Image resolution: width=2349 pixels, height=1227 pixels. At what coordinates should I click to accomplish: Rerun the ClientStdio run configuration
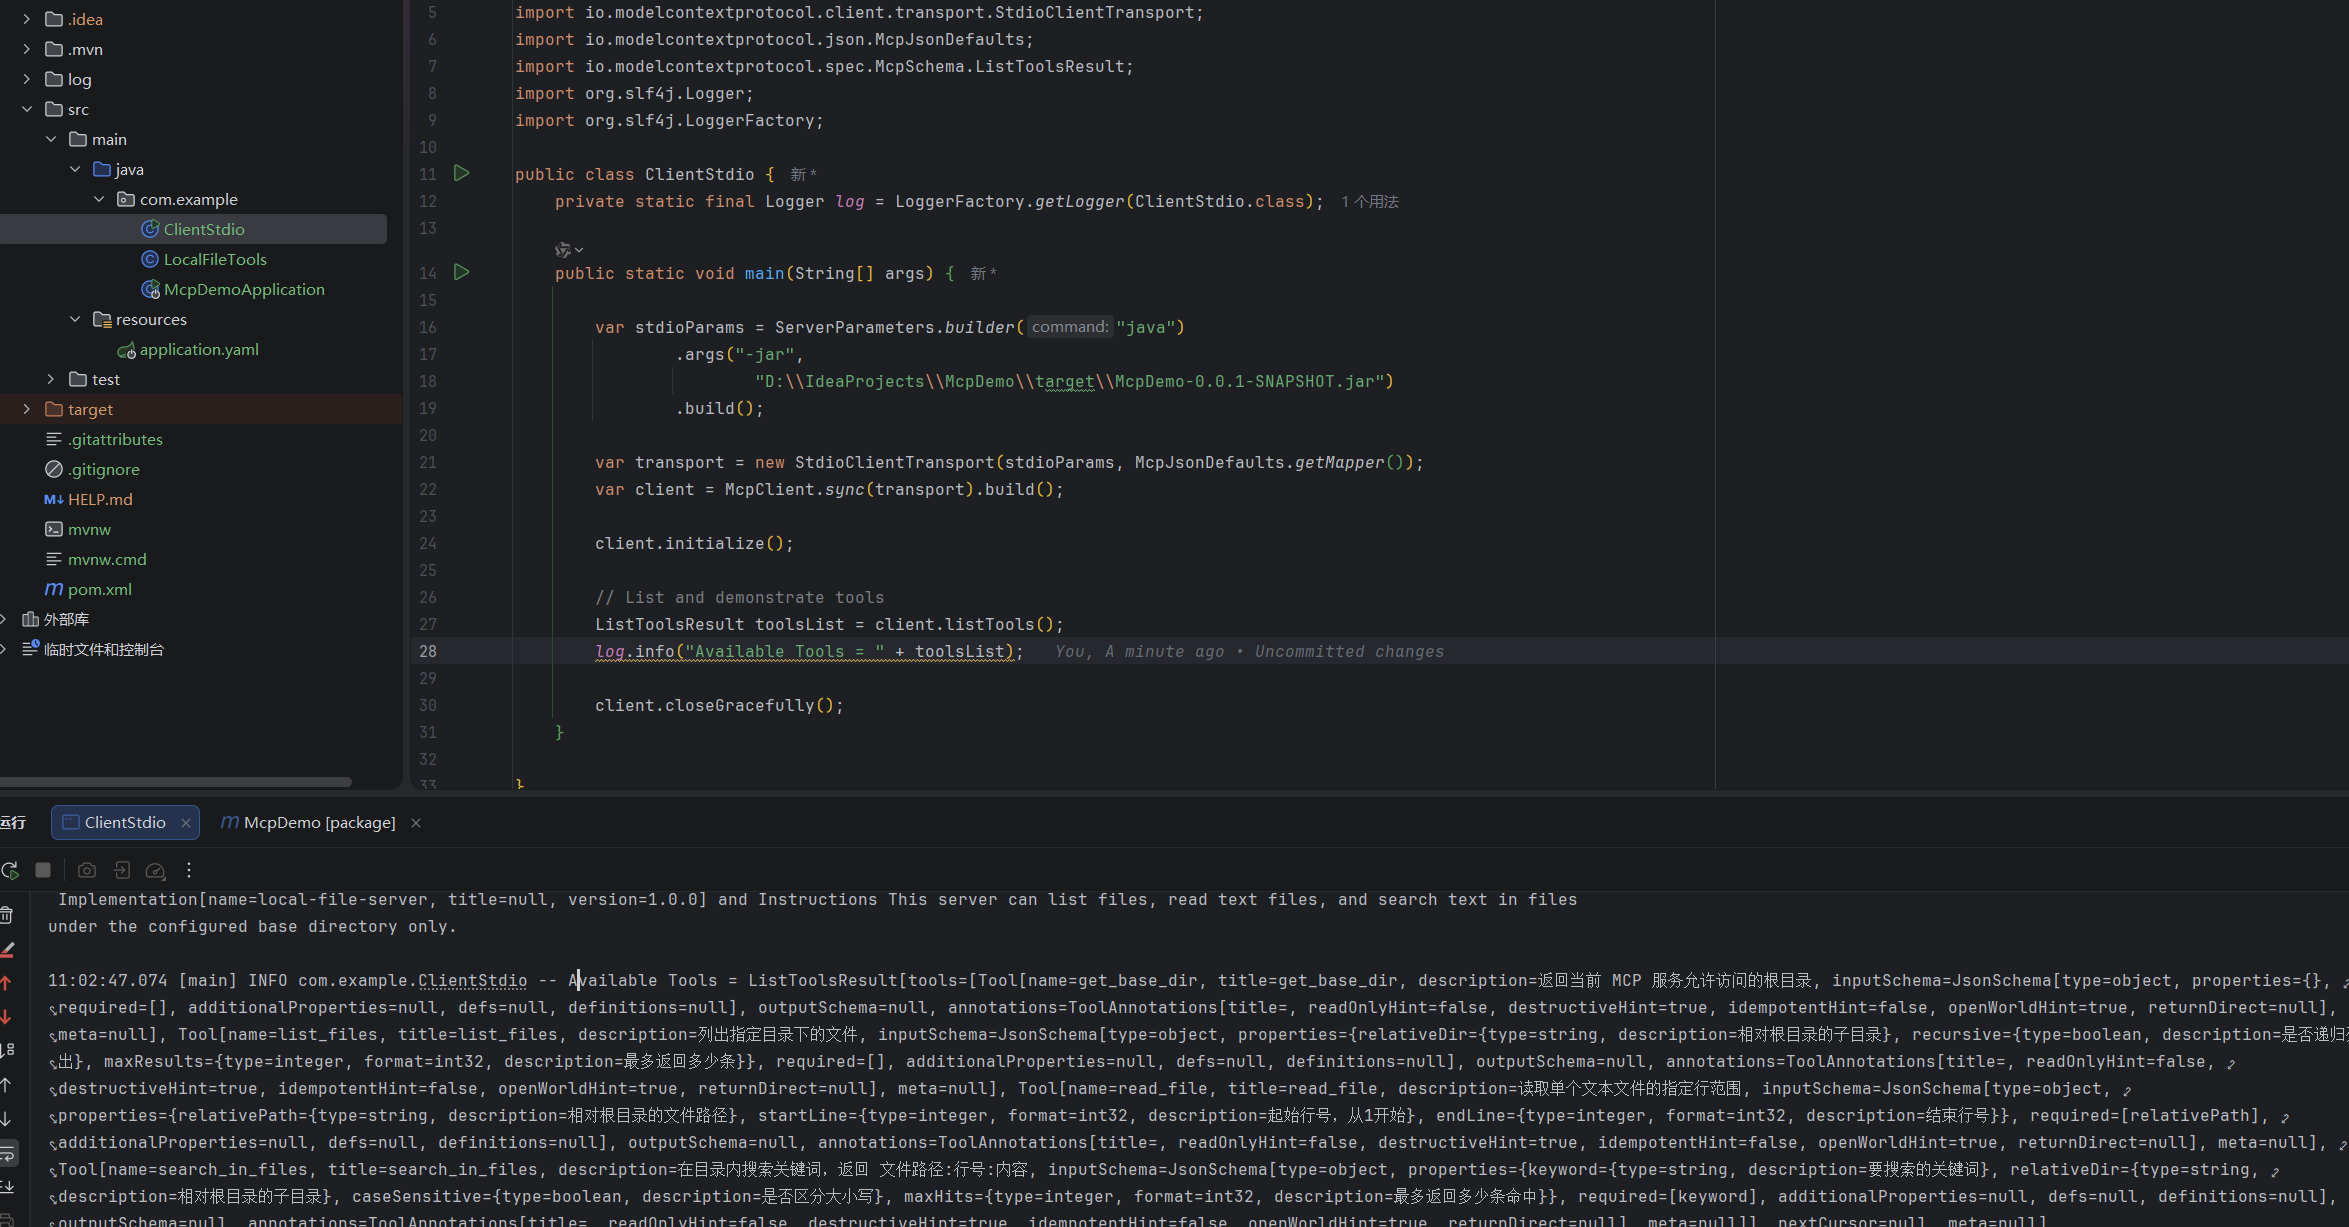(10, 870)
